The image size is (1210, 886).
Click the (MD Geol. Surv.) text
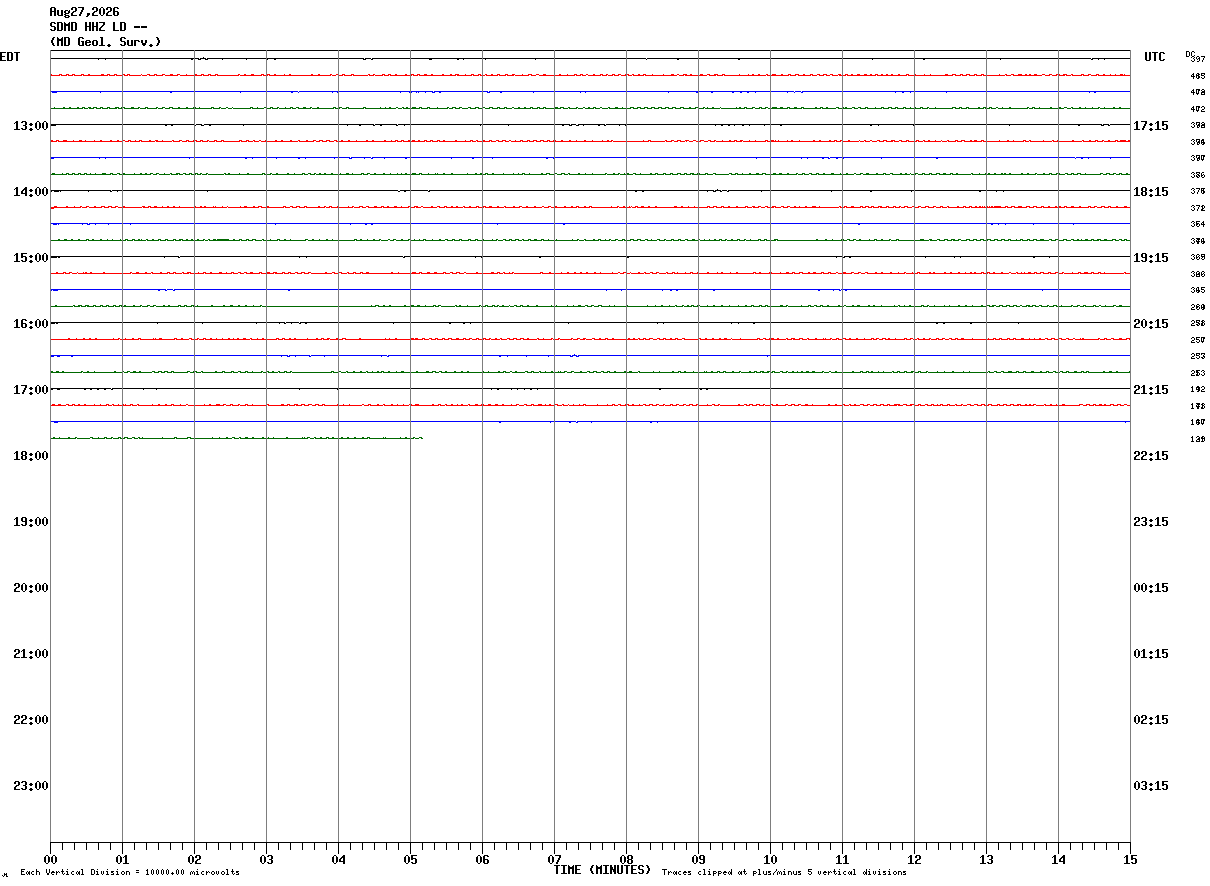[105, 42]
